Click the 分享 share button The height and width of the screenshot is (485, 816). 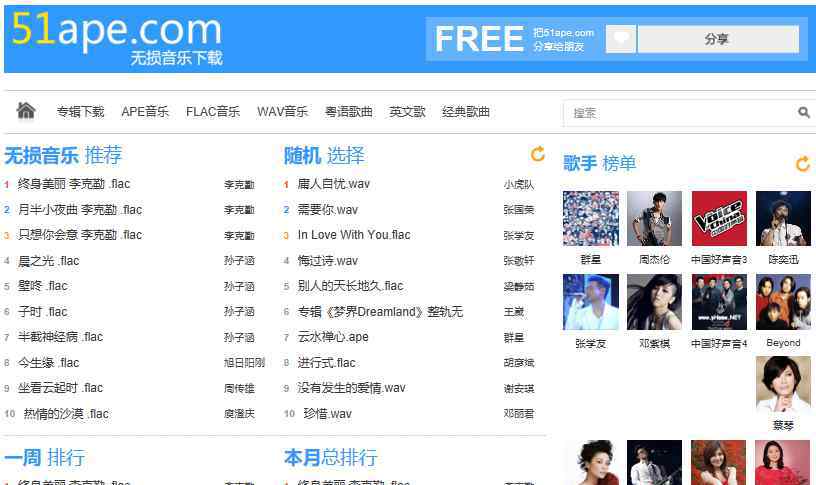pos(718,39)
